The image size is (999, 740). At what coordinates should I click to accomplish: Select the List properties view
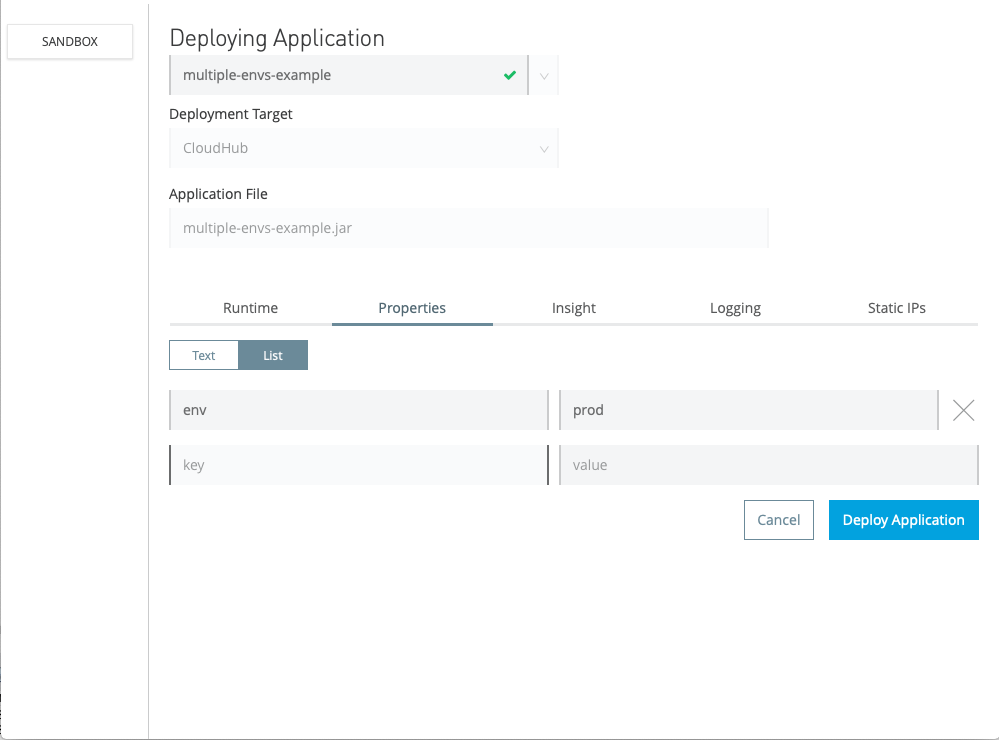[x=273, y=355]
